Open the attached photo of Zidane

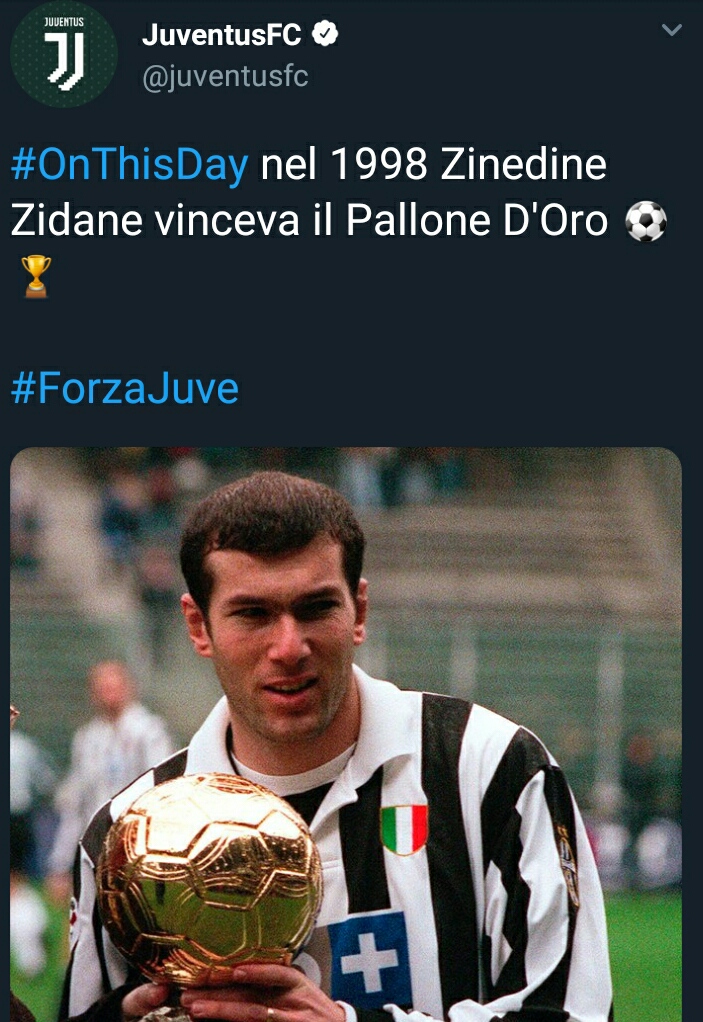pyautogui.click(x=346, y=734)
